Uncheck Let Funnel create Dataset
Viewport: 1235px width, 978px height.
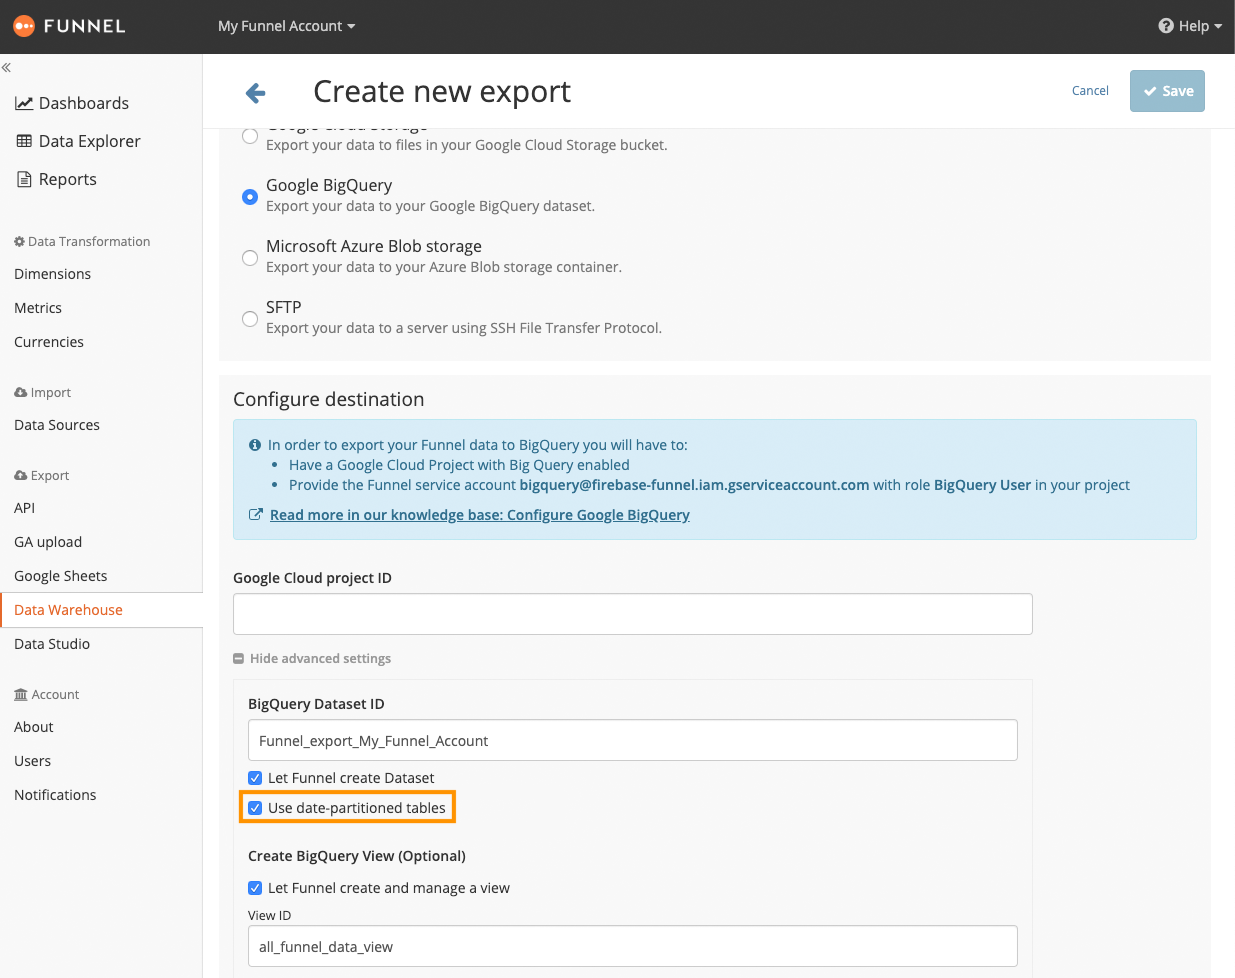pyautogui.click(x=255, y=778)
